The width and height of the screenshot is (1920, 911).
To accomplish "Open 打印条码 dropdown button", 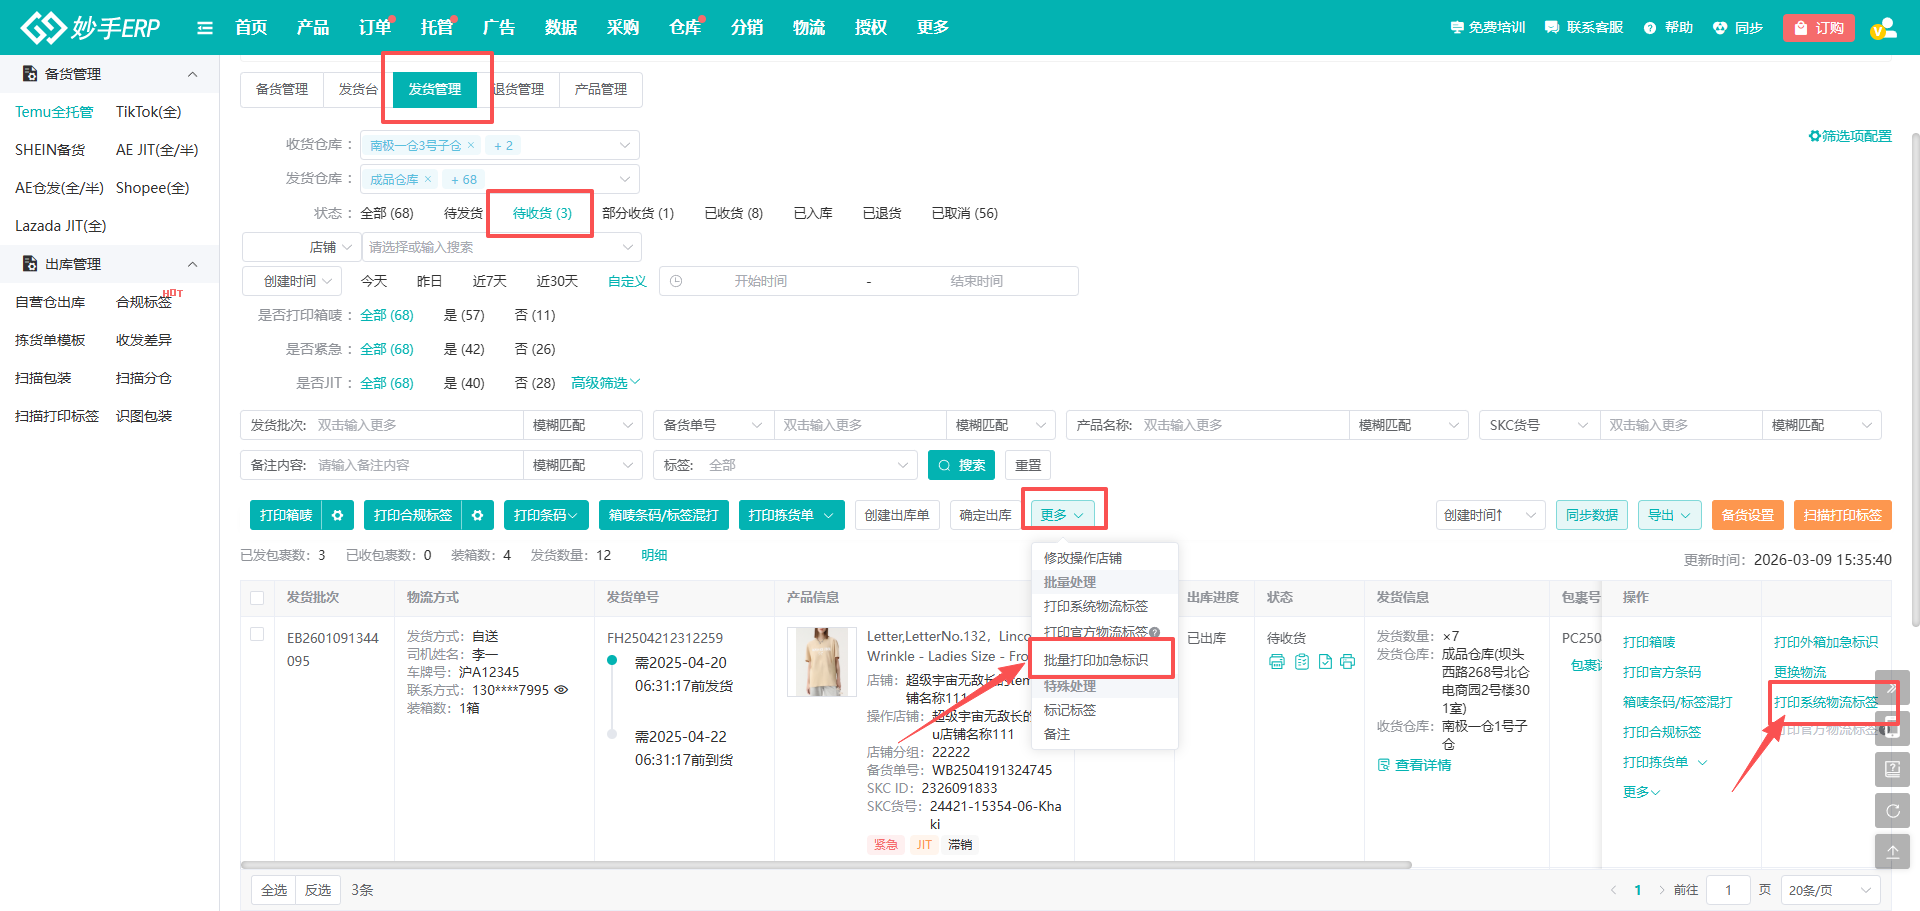I will click(546, 515).
